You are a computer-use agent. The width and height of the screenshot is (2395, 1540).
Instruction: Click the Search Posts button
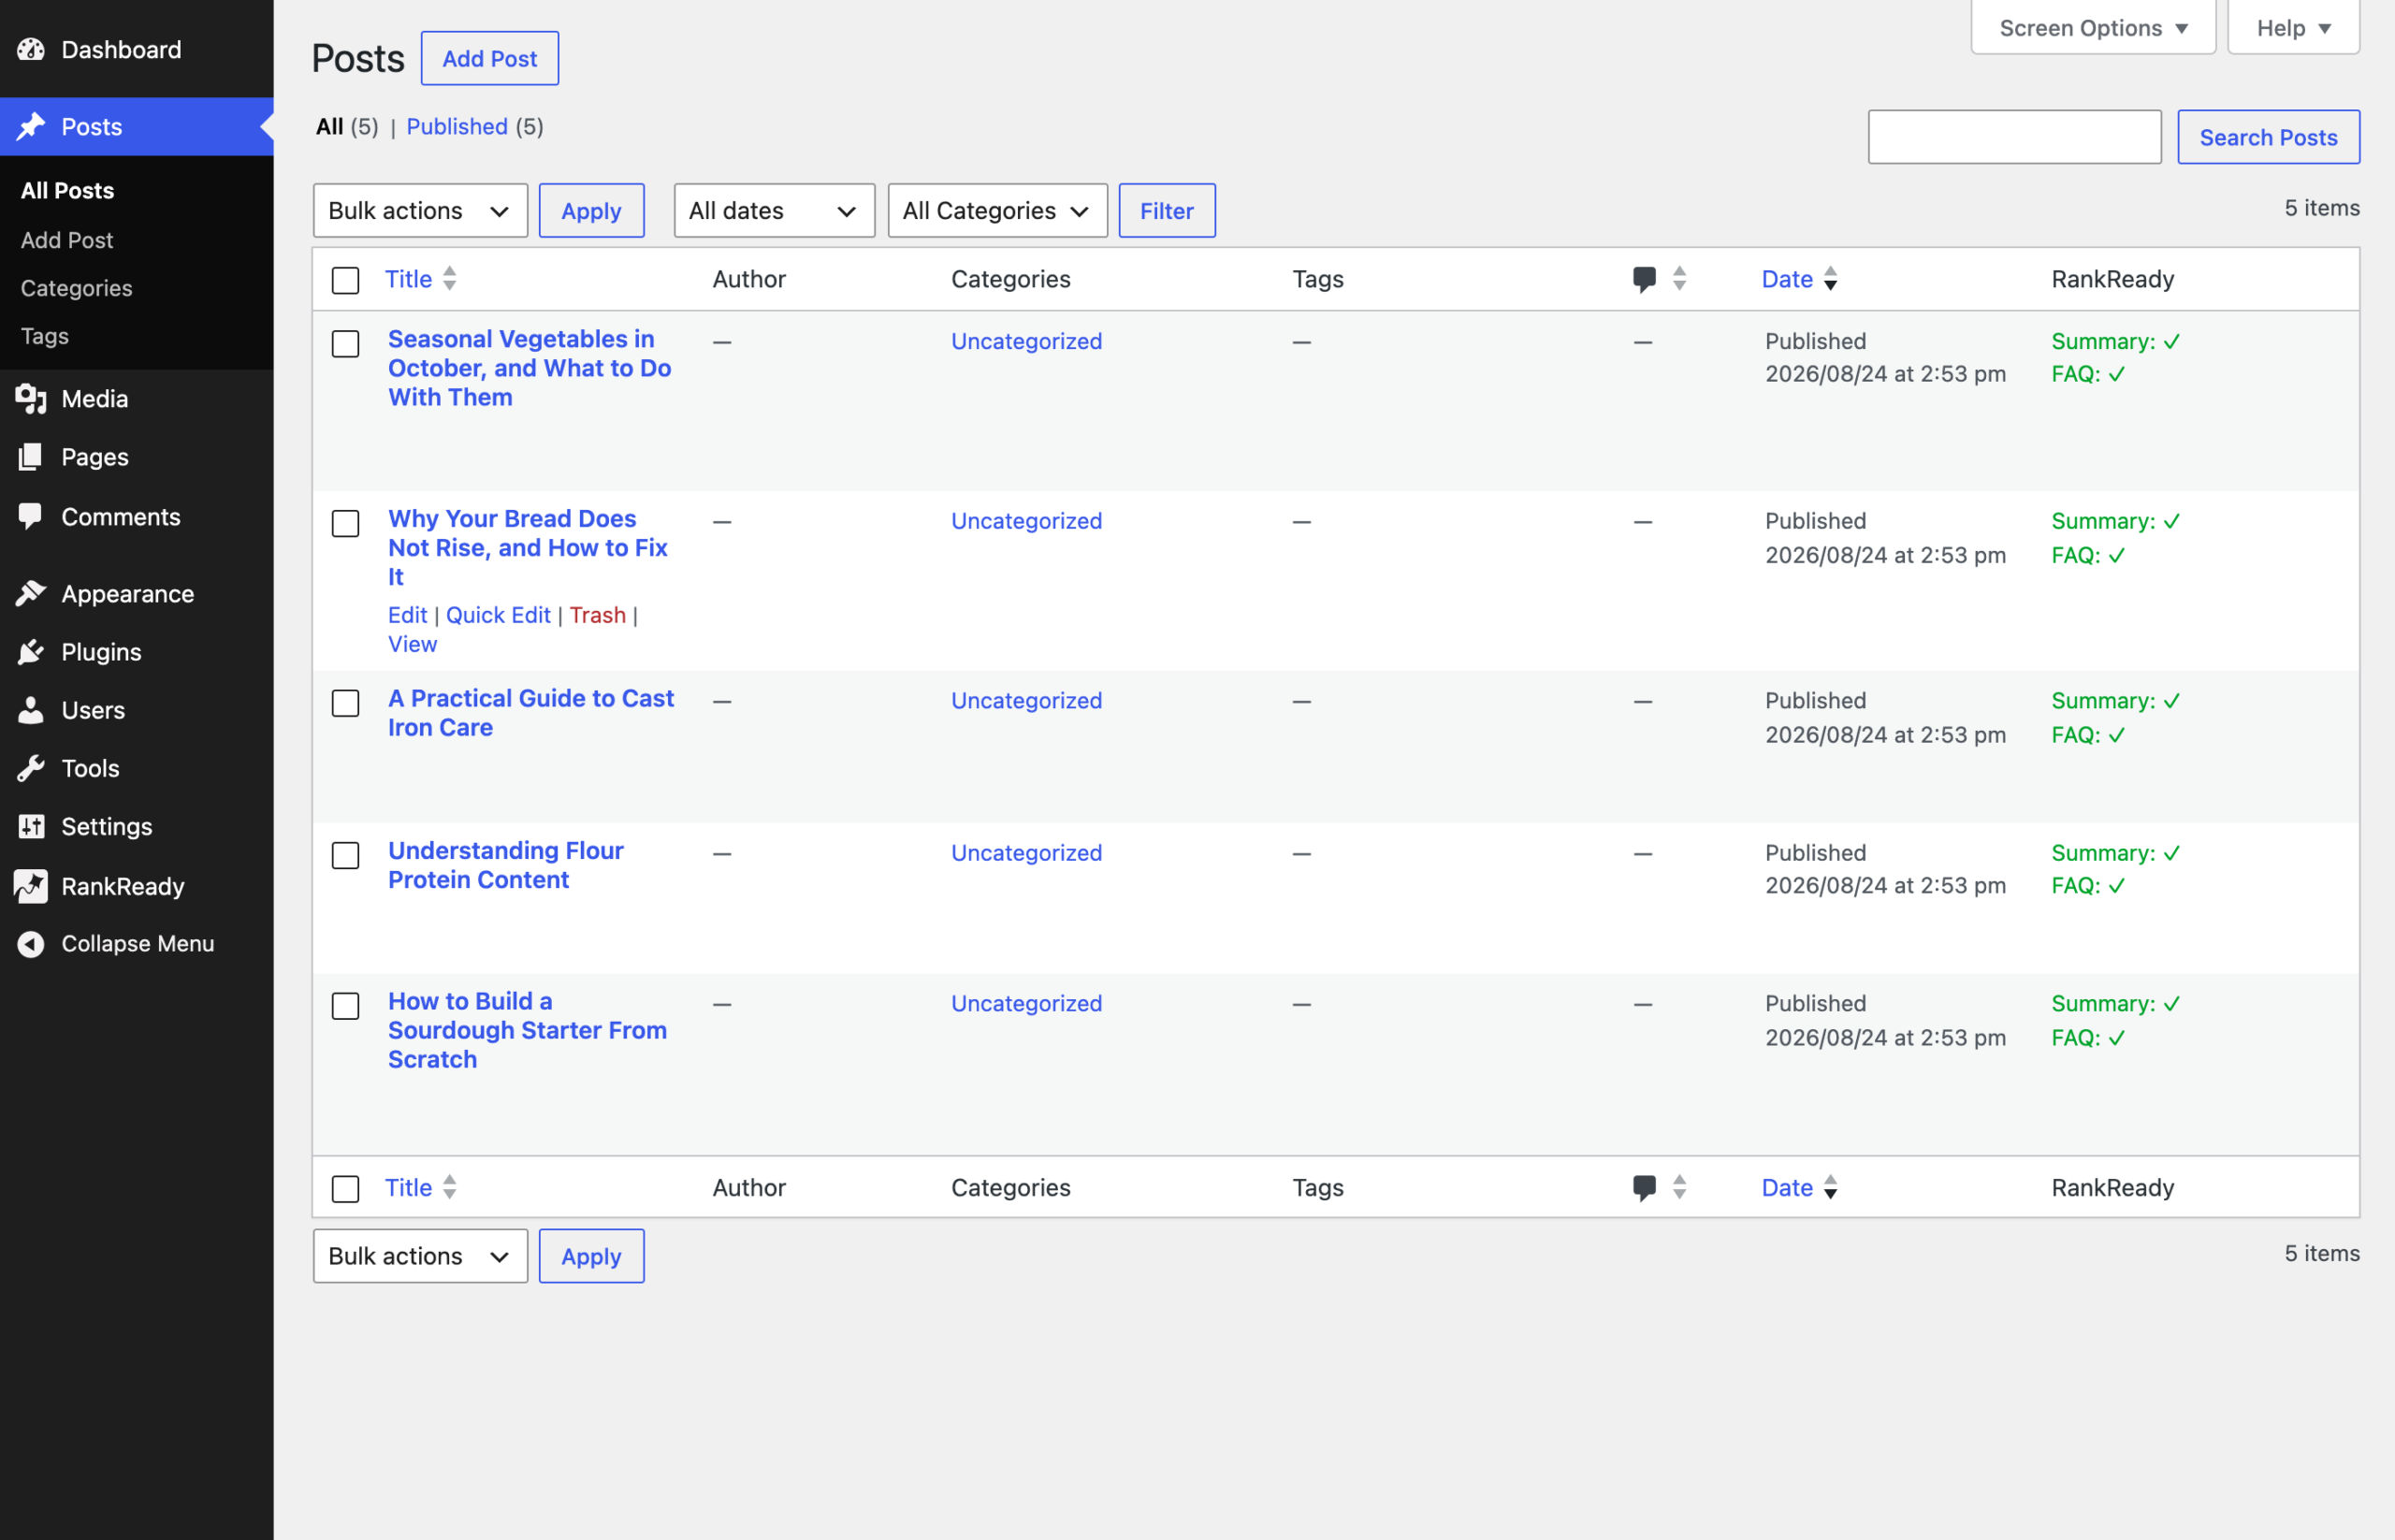[2268, 137]
